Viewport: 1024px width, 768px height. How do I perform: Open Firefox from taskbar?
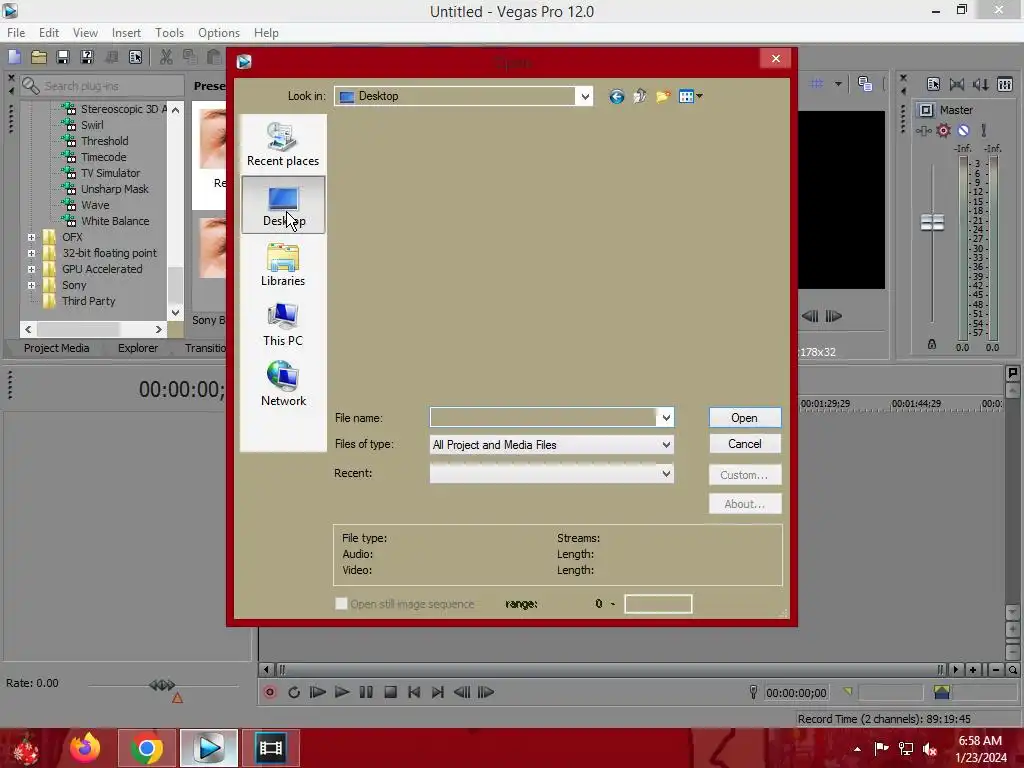click(x=85, y=748)
